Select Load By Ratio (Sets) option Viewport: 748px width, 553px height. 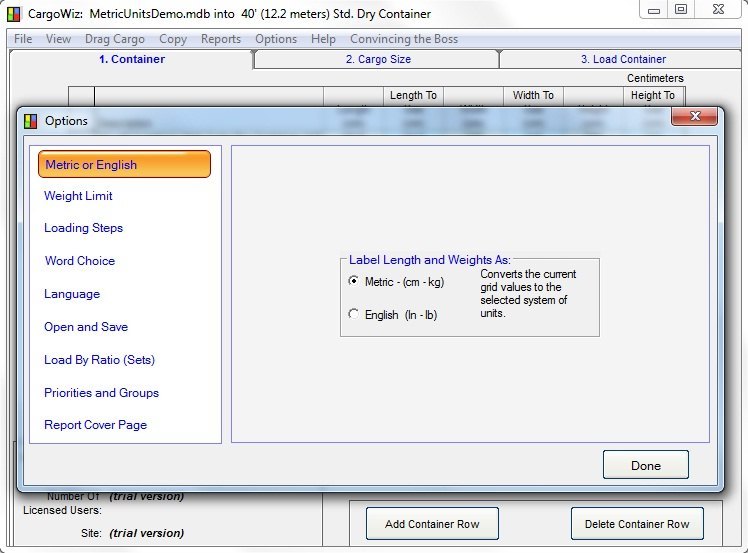[99, 360]
